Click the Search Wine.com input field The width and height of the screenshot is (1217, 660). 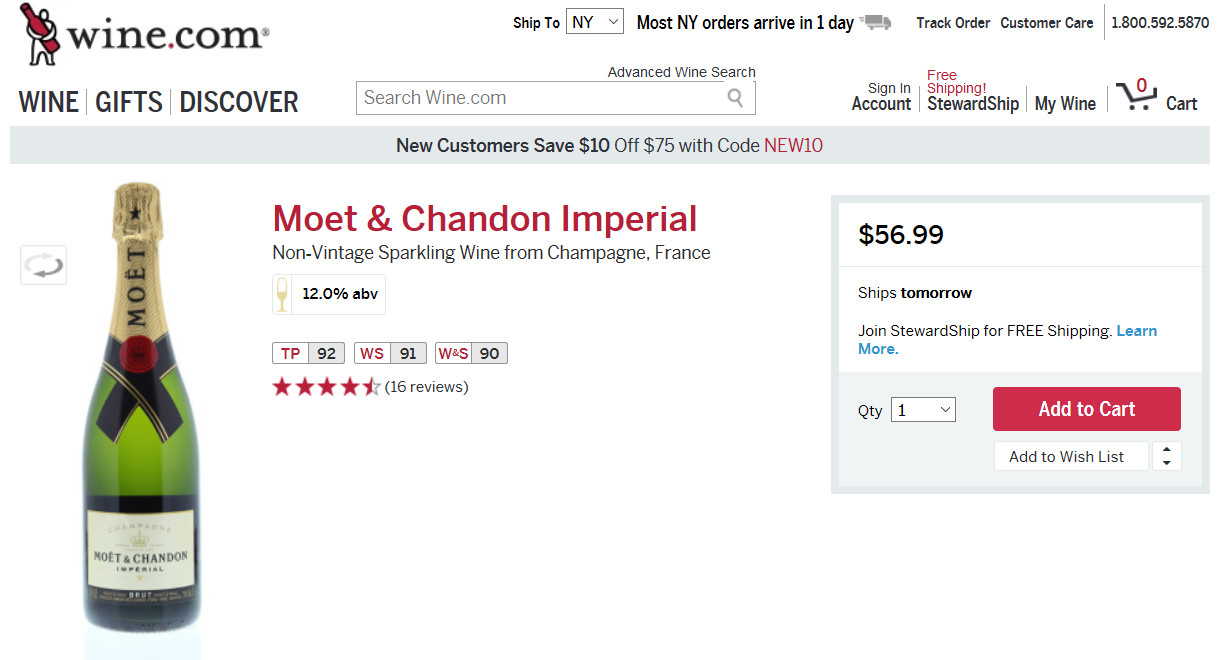click(x=540, y=98)
